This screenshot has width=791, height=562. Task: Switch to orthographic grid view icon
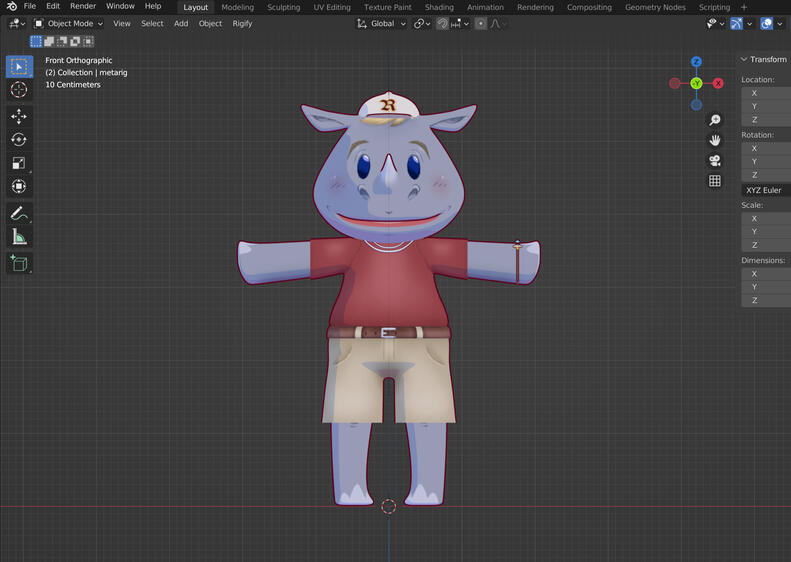pyautogui.click(x=714, y=181)
